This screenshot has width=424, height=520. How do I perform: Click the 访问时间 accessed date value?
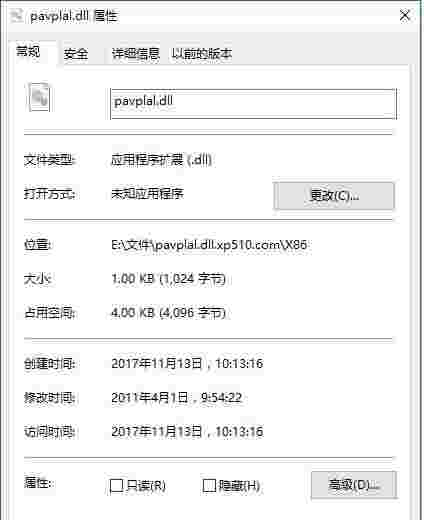coord(187,432)
